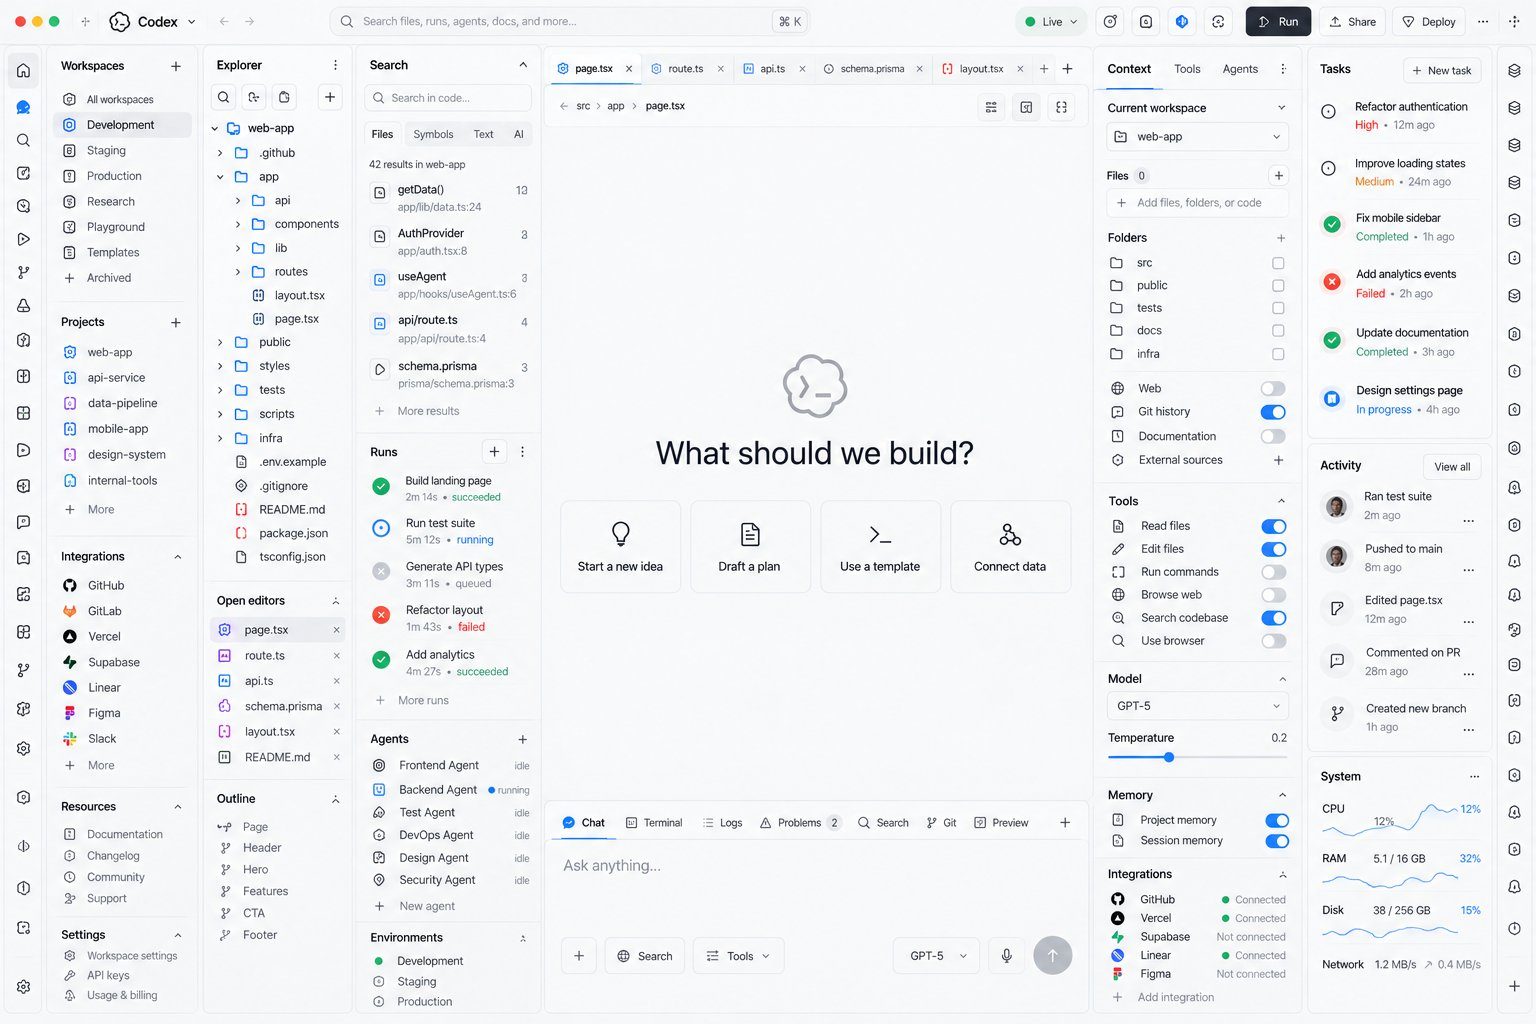Click the Use a template terminal card

[x=880, y=546]
